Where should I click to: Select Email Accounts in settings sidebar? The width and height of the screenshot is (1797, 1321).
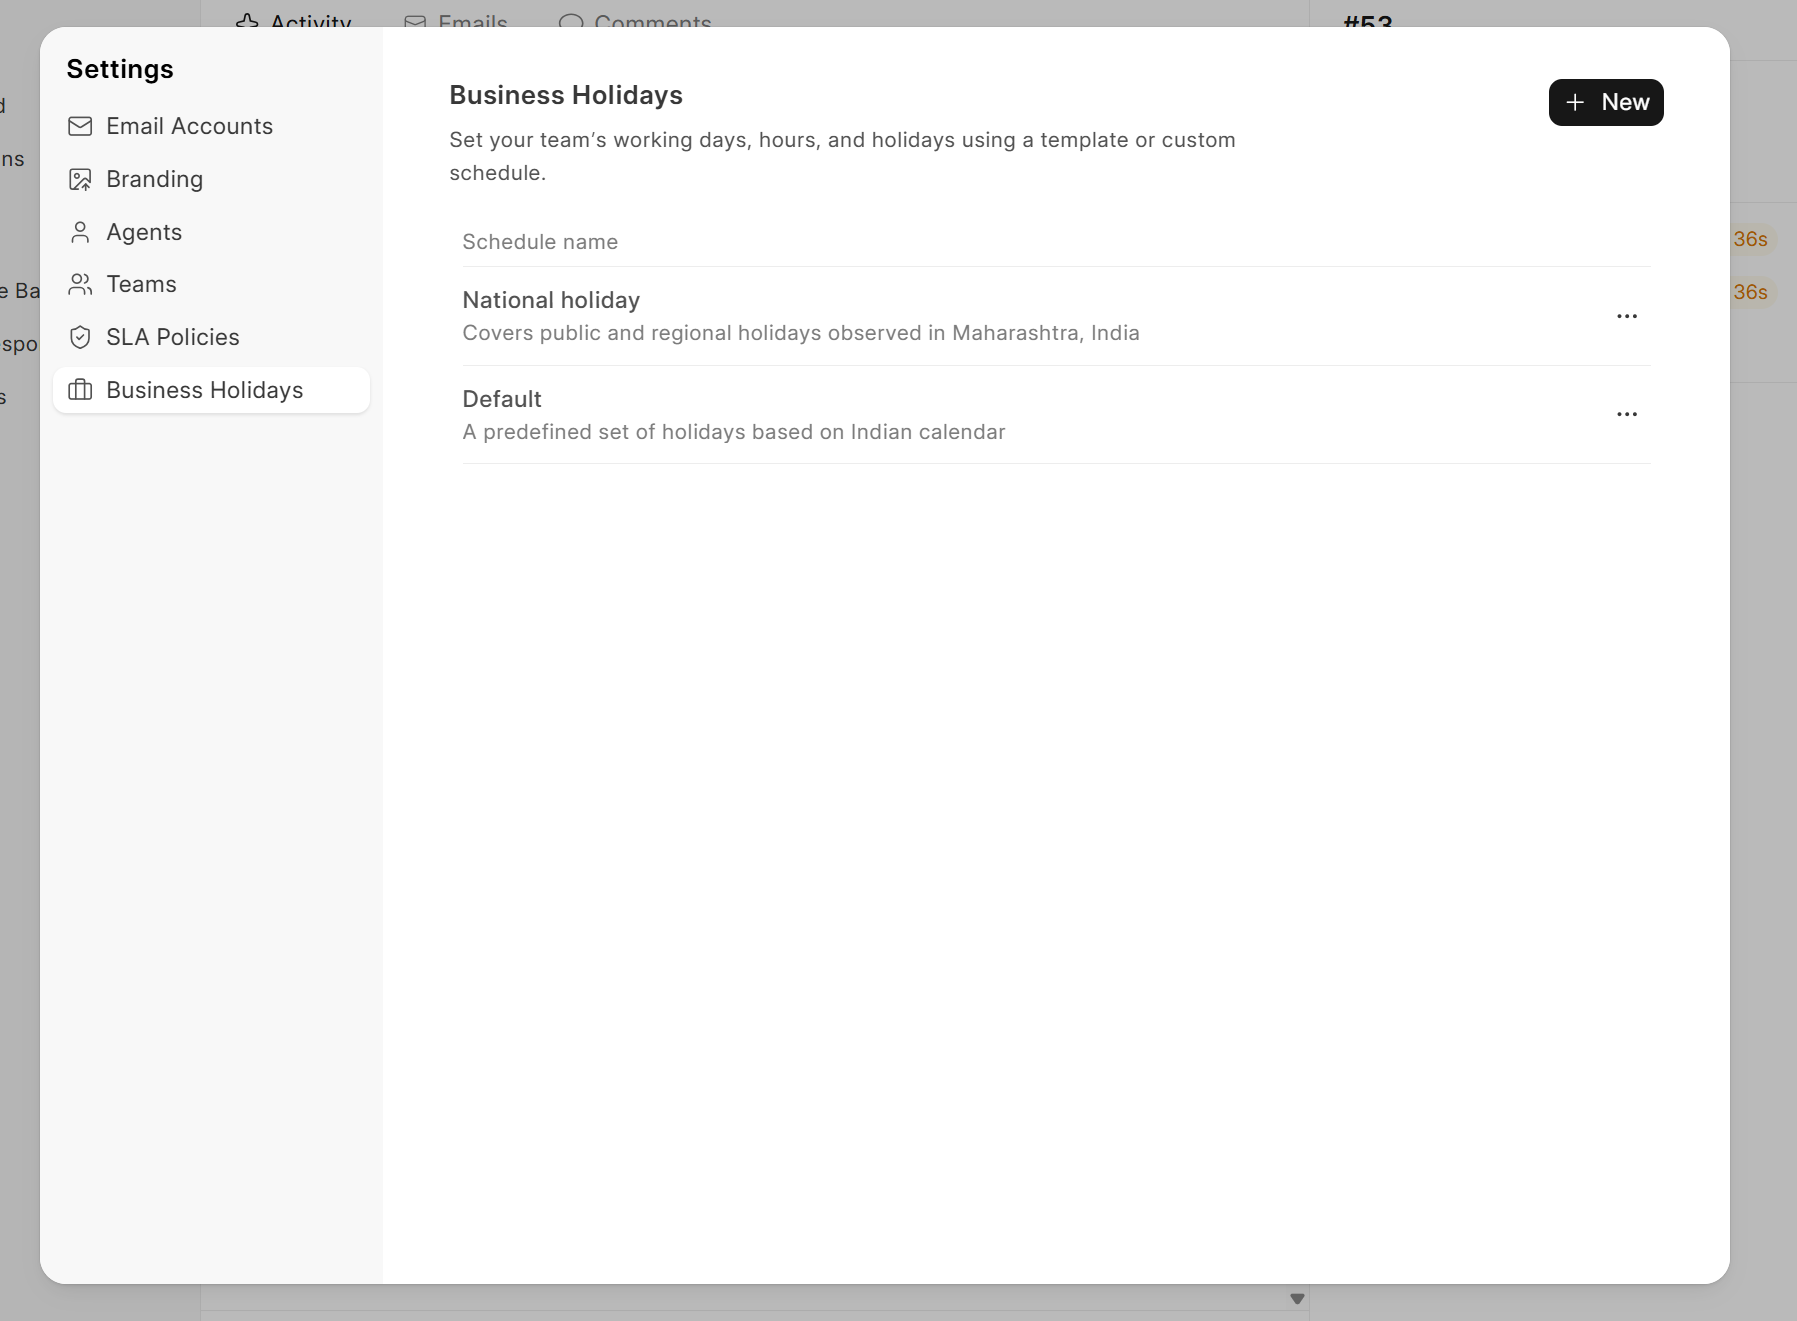click(189, 126)
